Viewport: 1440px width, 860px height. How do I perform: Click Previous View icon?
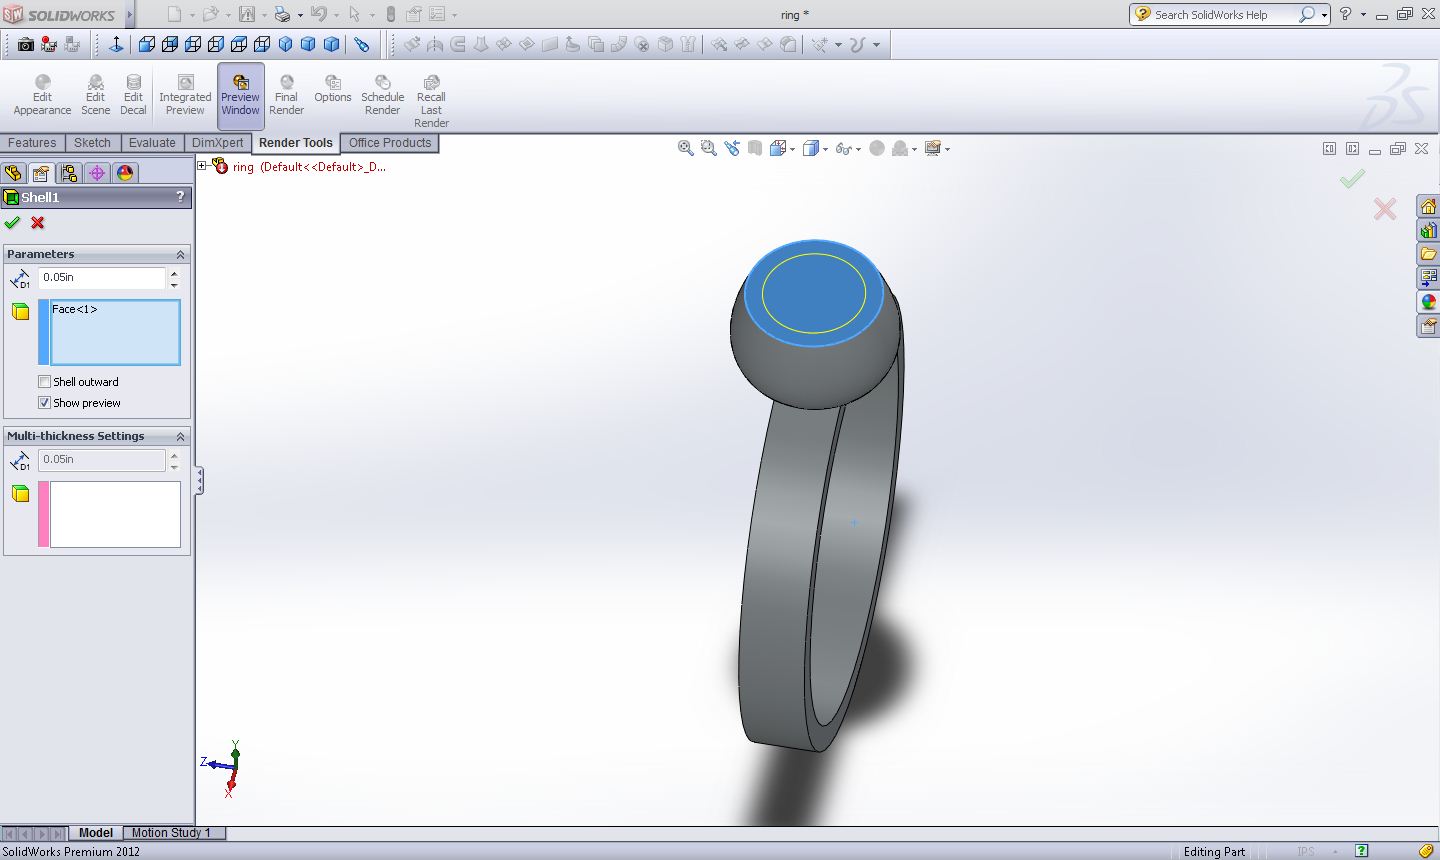[732, 148]
